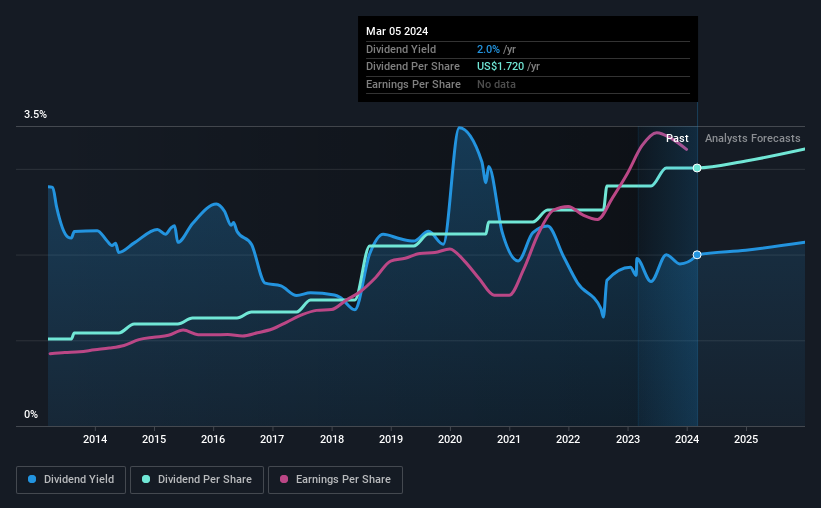The image size is (821, 508).
Task: Click the blue Dividend Yield legend dot
Action: [x=32, y=479]
